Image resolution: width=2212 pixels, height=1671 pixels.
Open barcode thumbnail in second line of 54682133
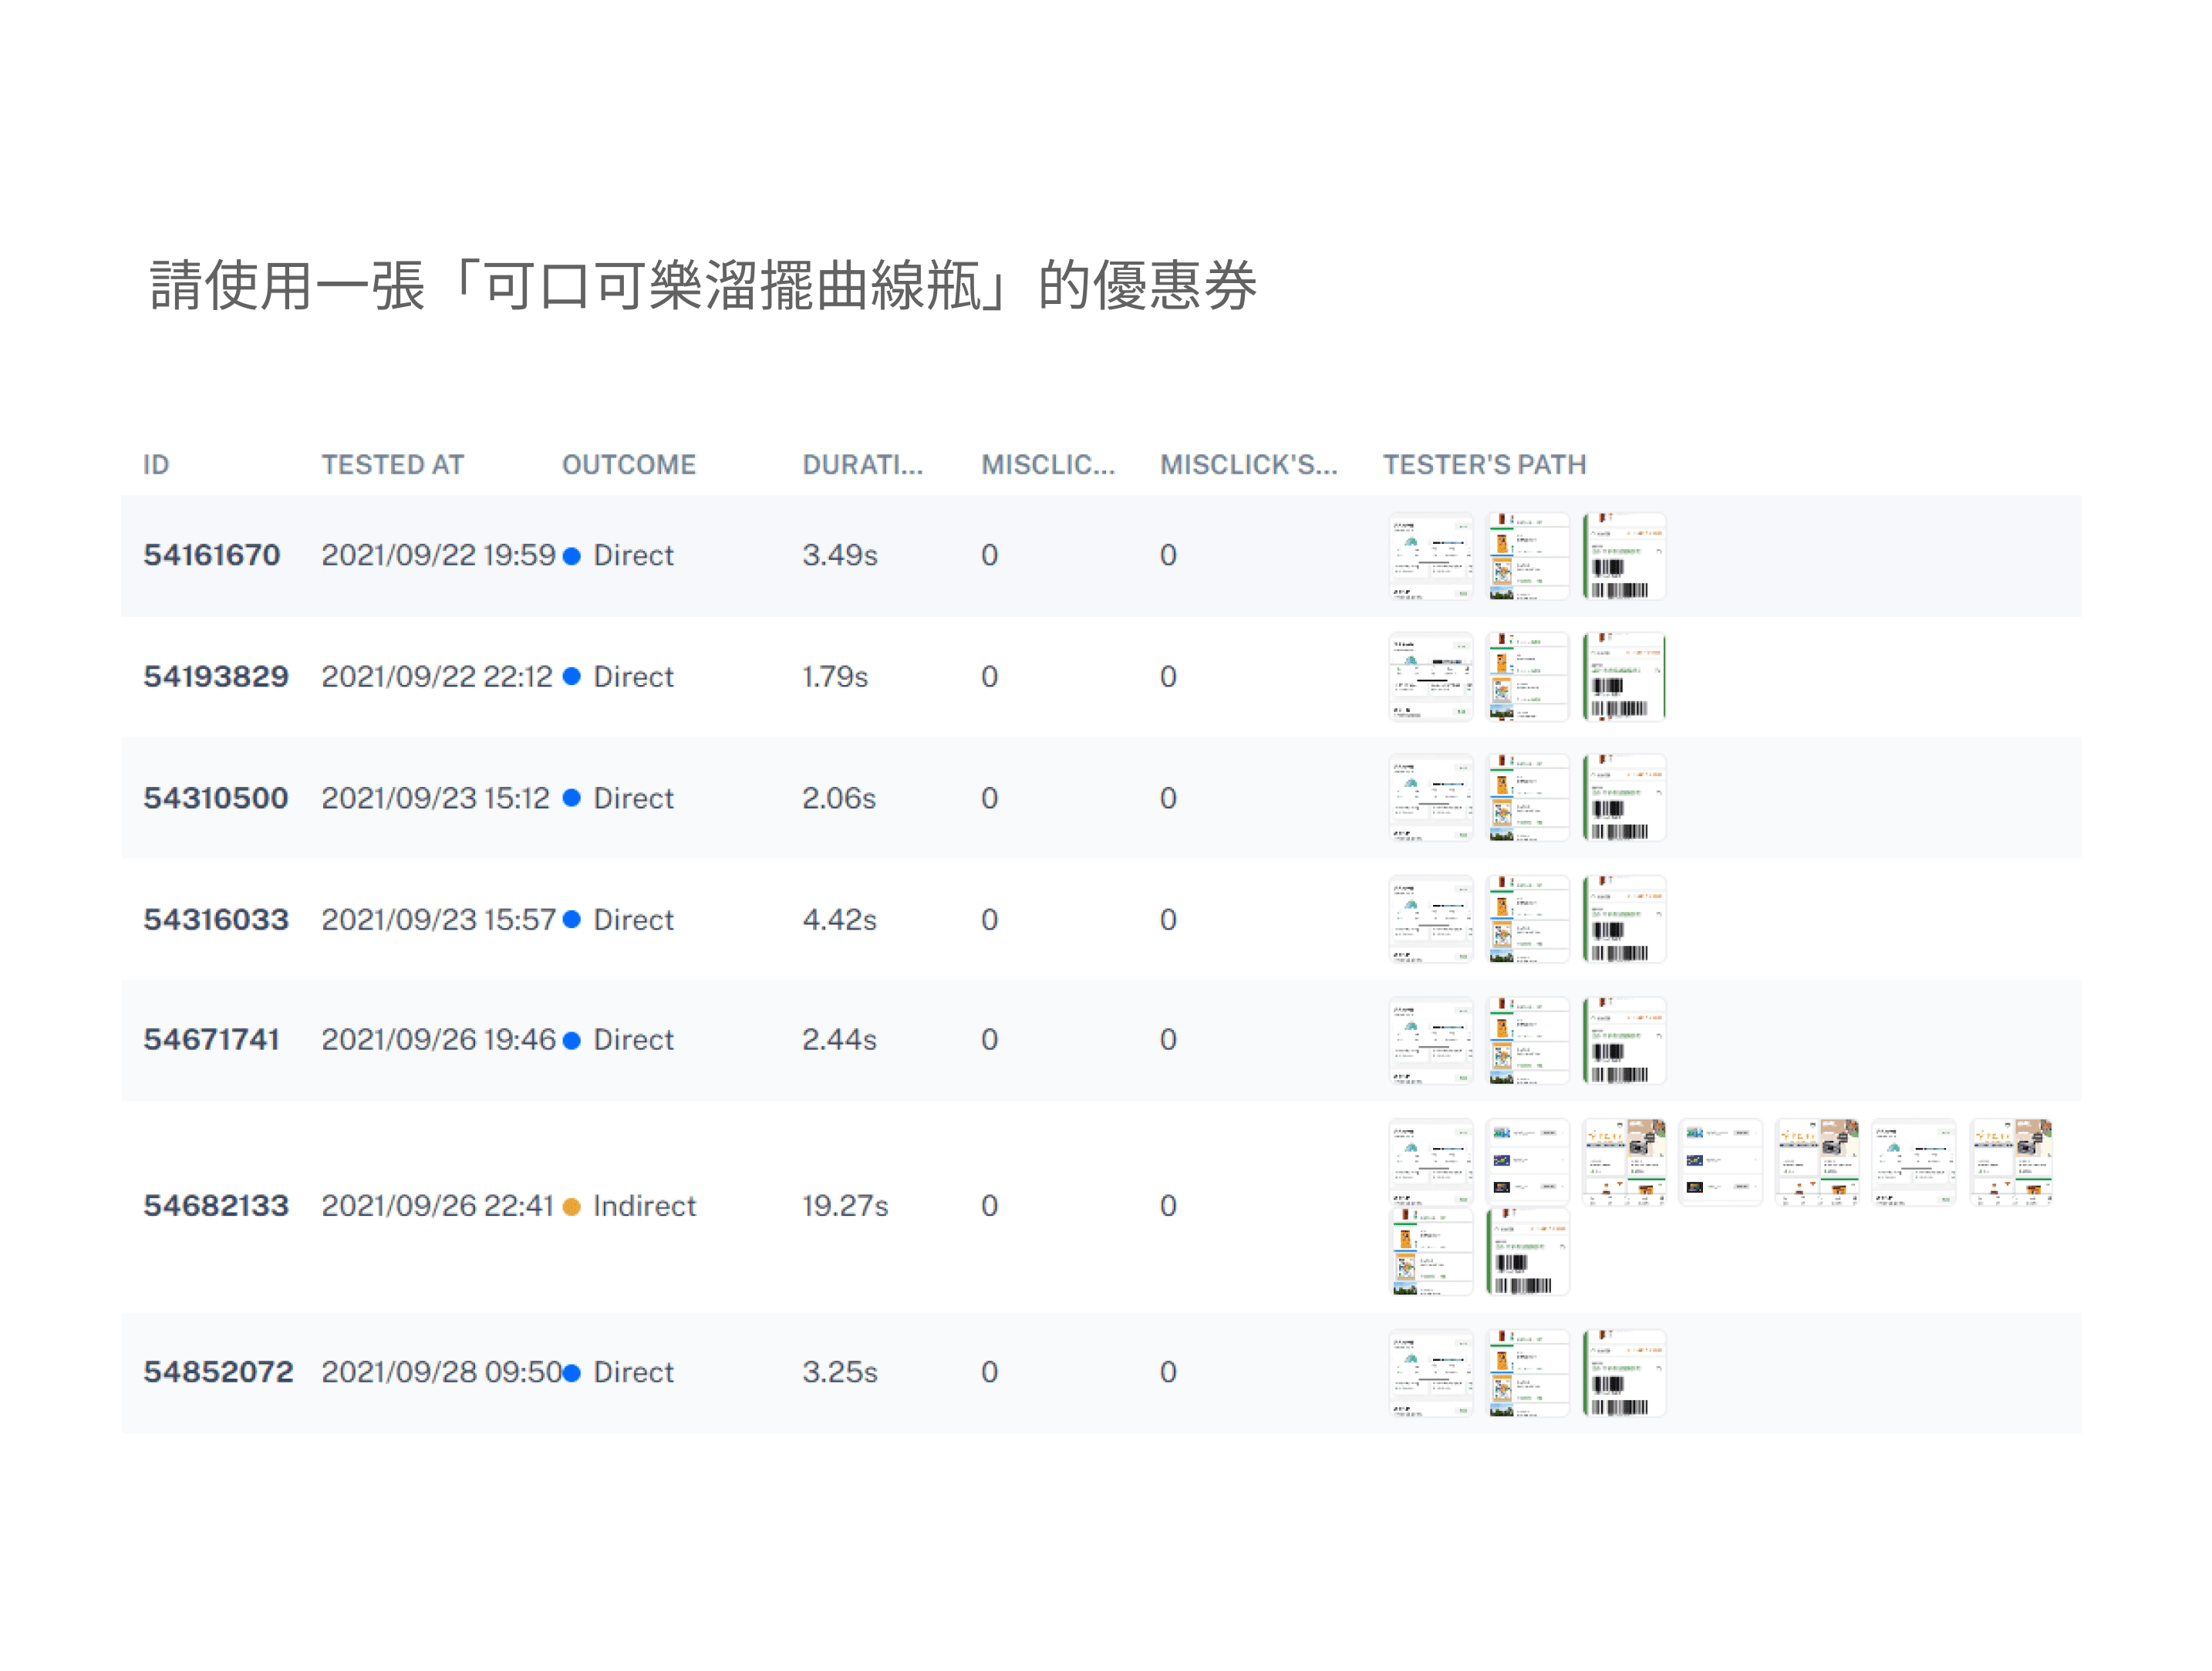click(1527, 1251)
